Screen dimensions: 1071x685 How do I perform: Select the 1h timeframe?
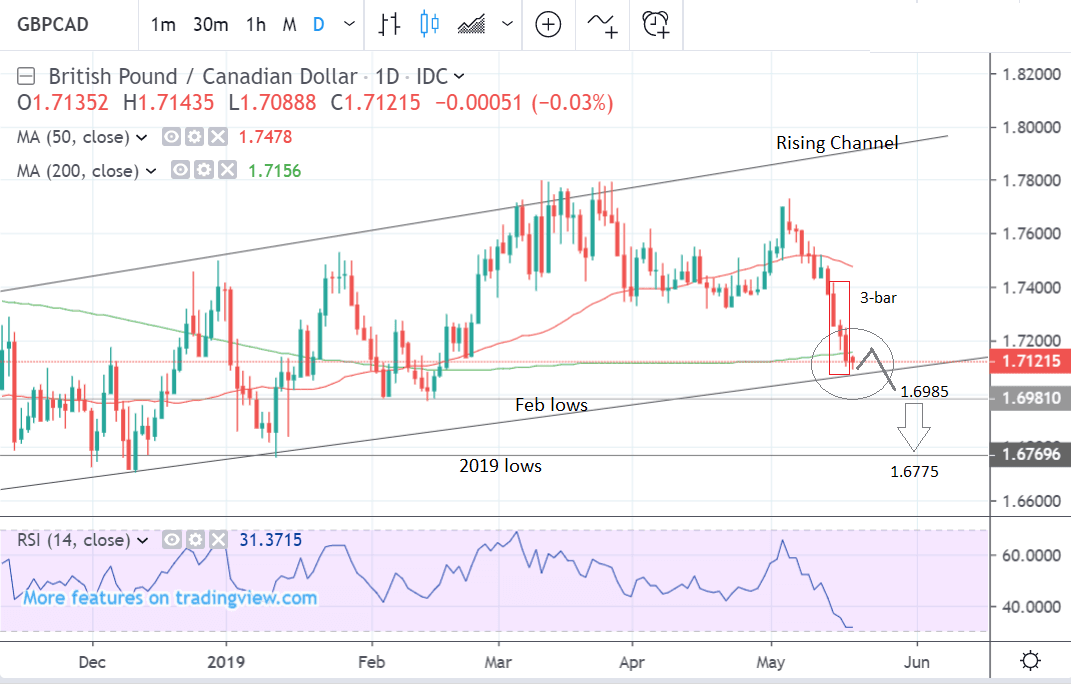[256, 25]
